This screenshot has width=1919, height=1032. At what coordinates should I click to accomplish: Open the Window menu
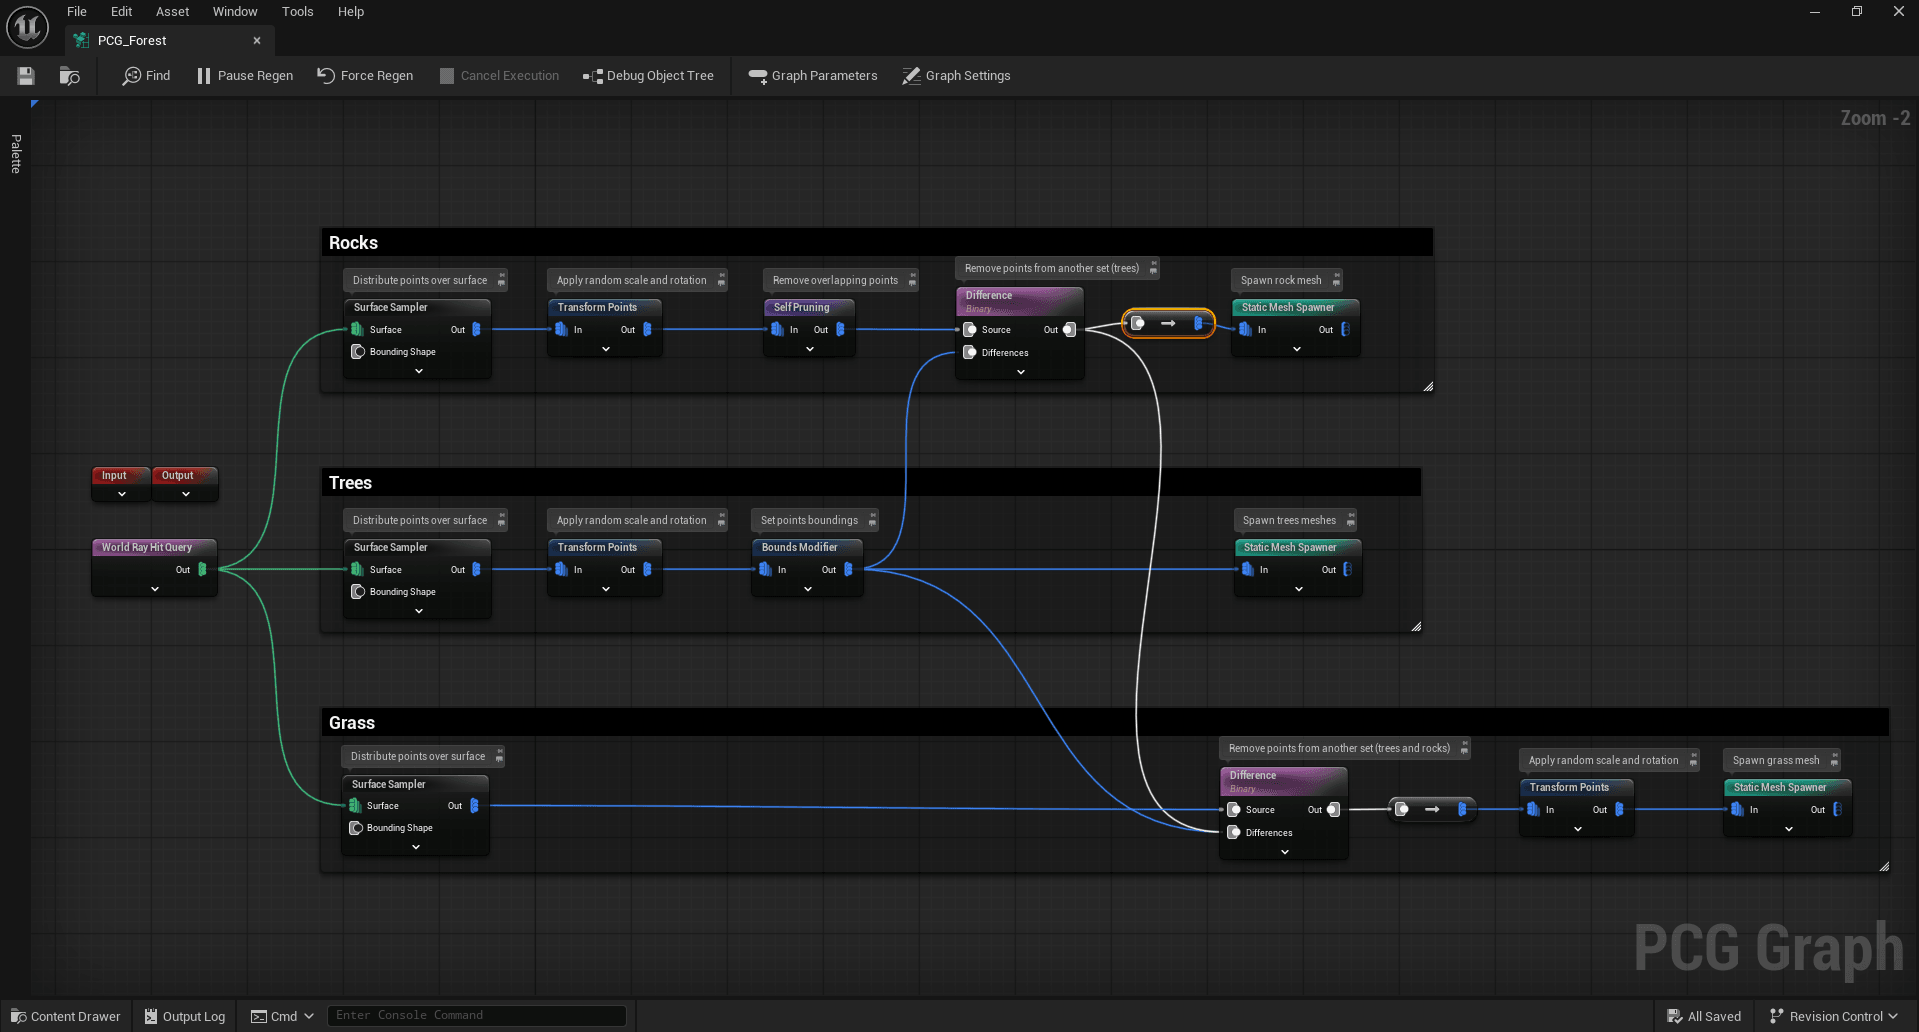pyautogui.click(x=235, y=12)
